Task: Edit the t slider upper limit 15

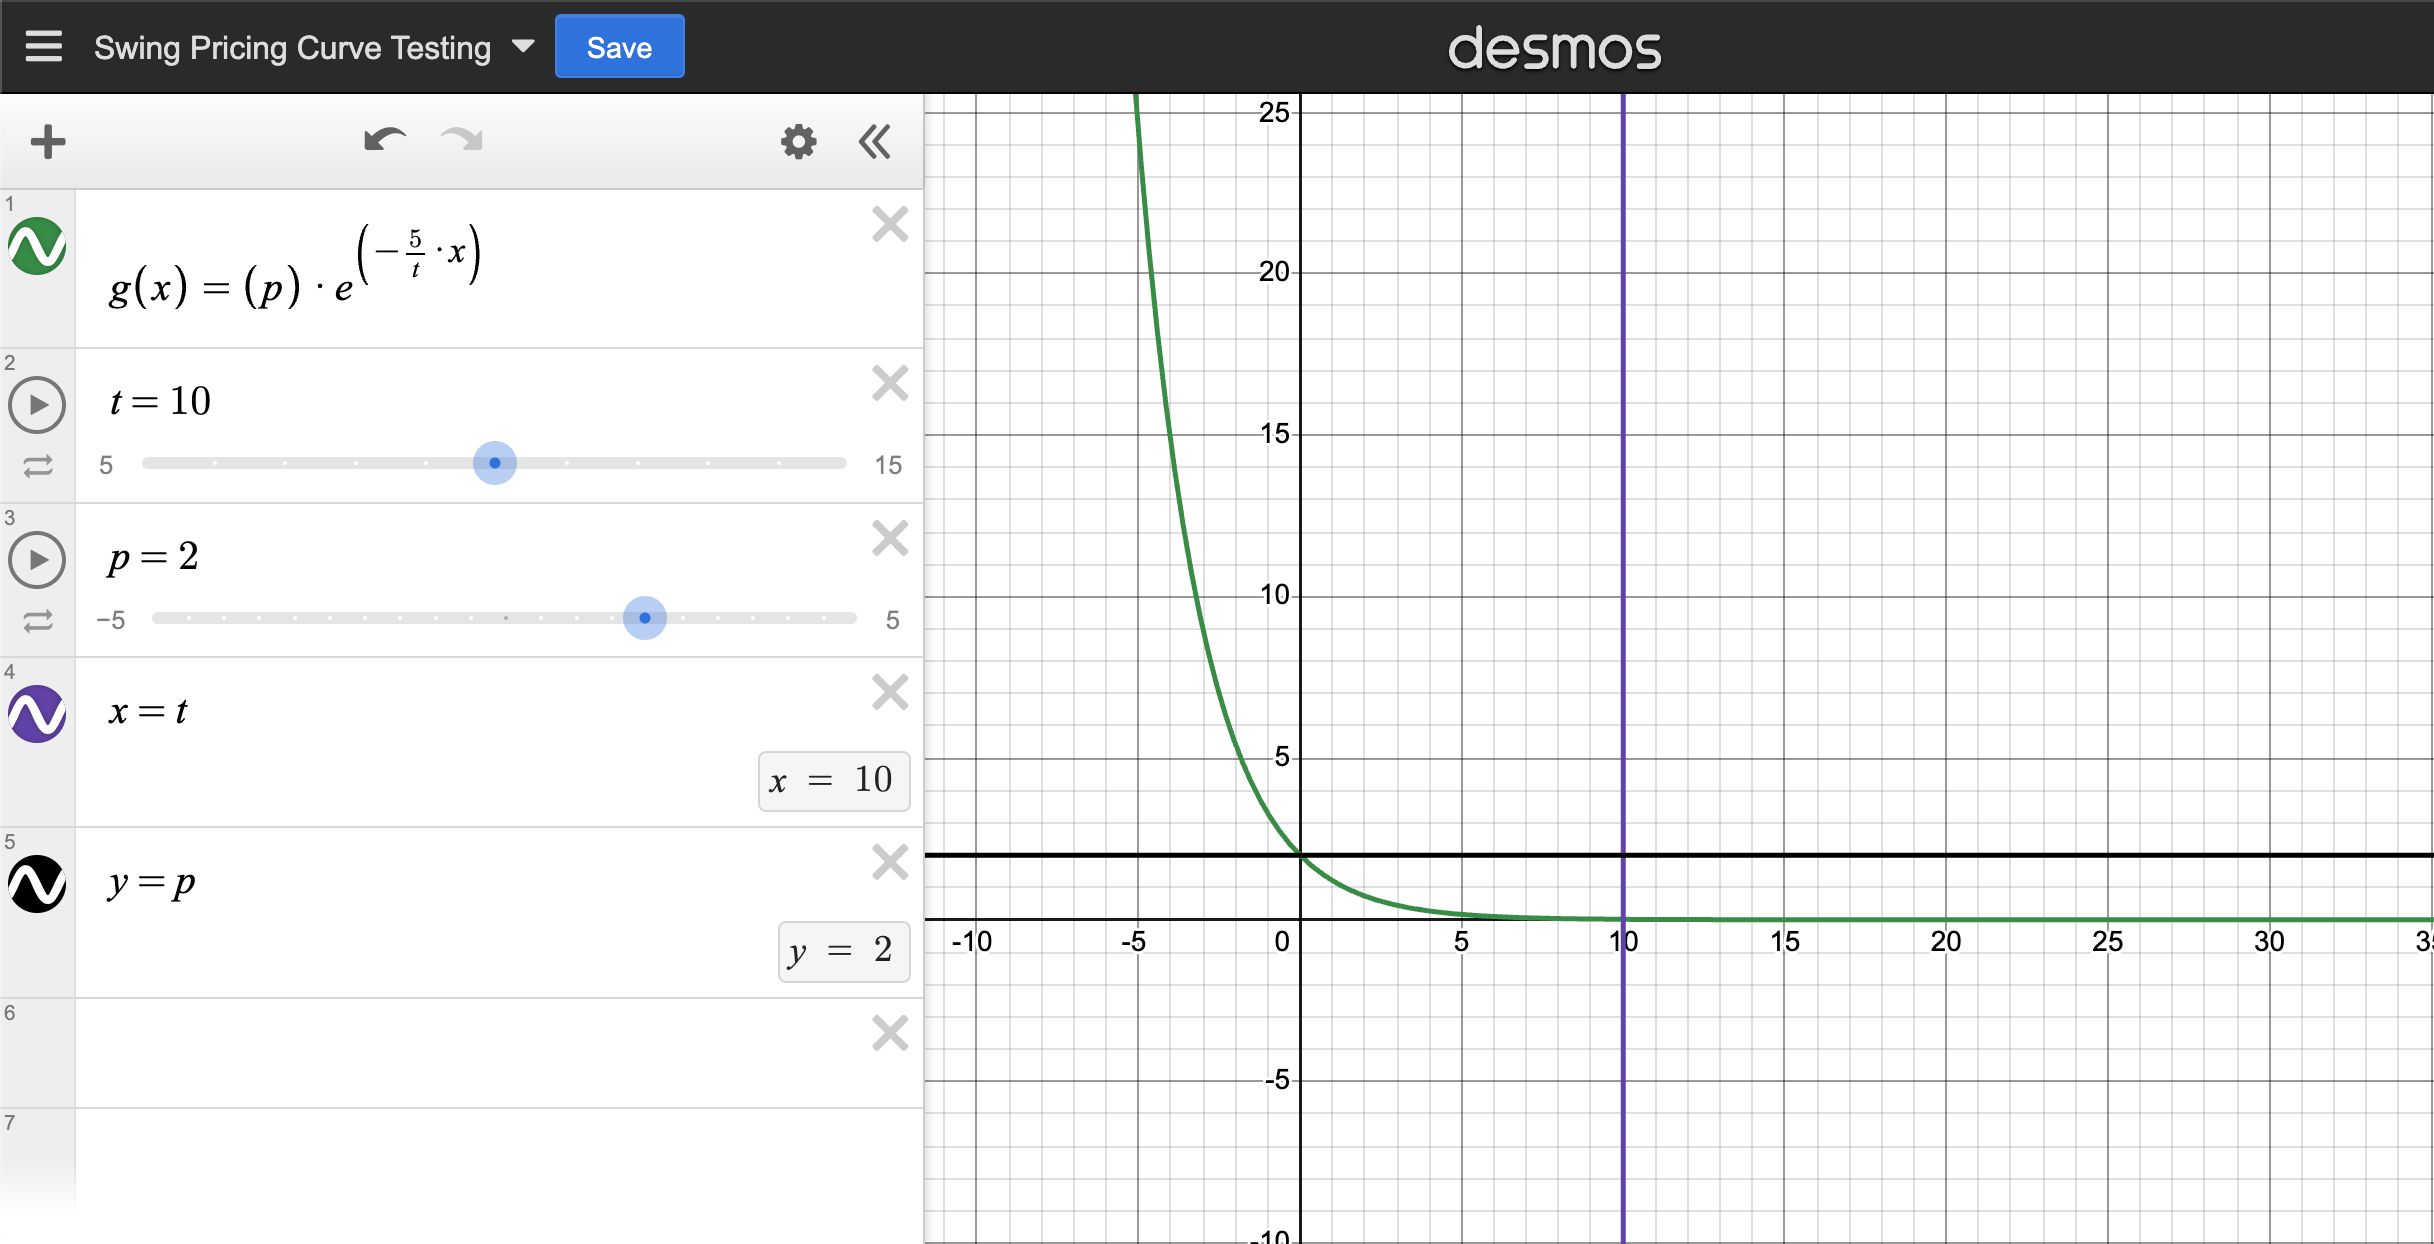Action: point(888,465)
